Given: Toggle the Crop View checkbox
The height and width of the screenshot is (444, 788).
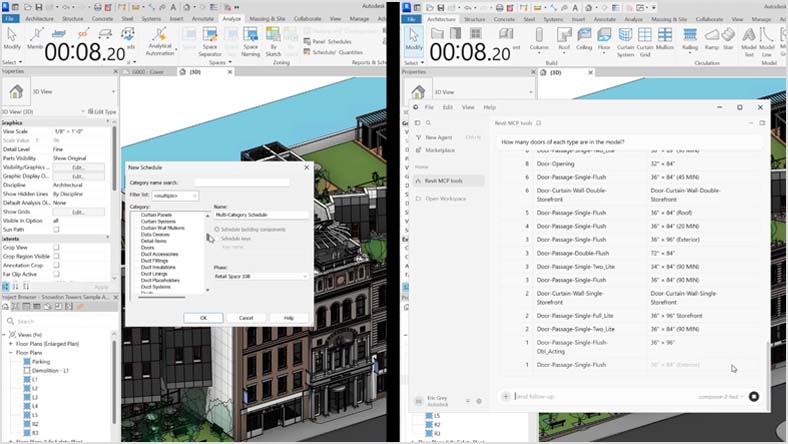Looking at the screenshot, I should [x=56, y=247].
